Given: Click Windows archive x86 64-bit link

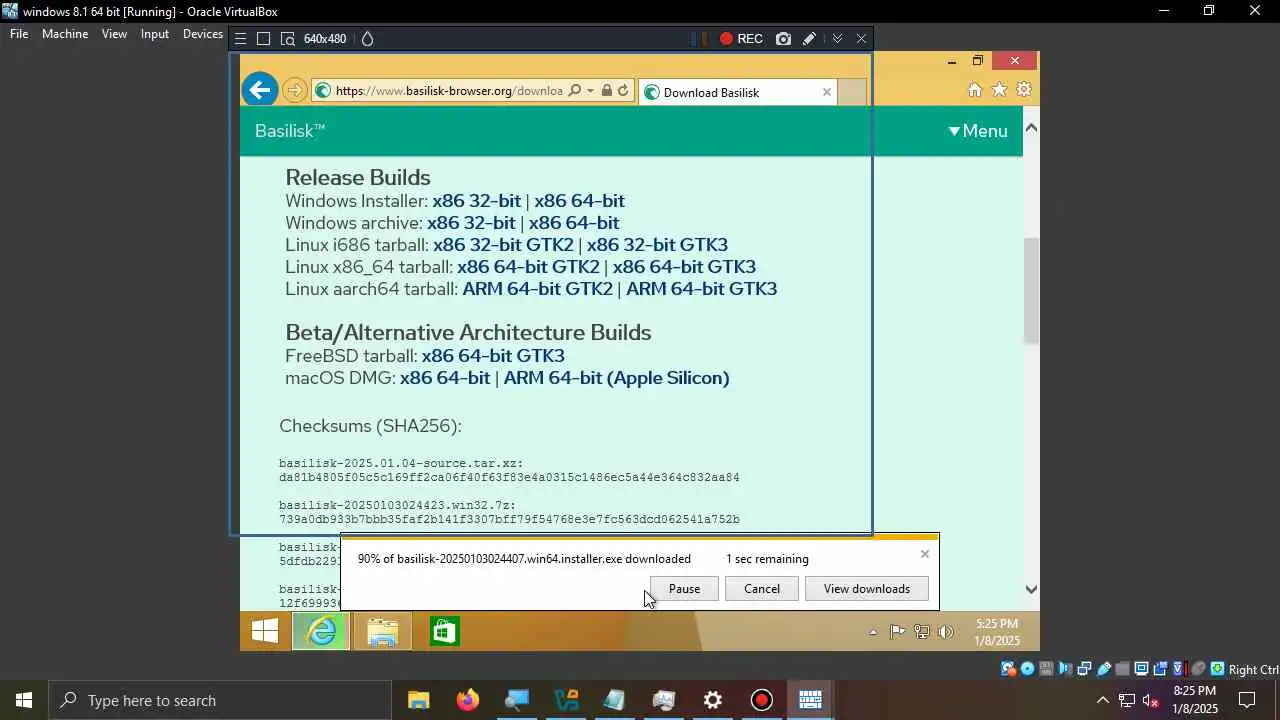Looking at the screenshot, I should click(x=574, y=223).
